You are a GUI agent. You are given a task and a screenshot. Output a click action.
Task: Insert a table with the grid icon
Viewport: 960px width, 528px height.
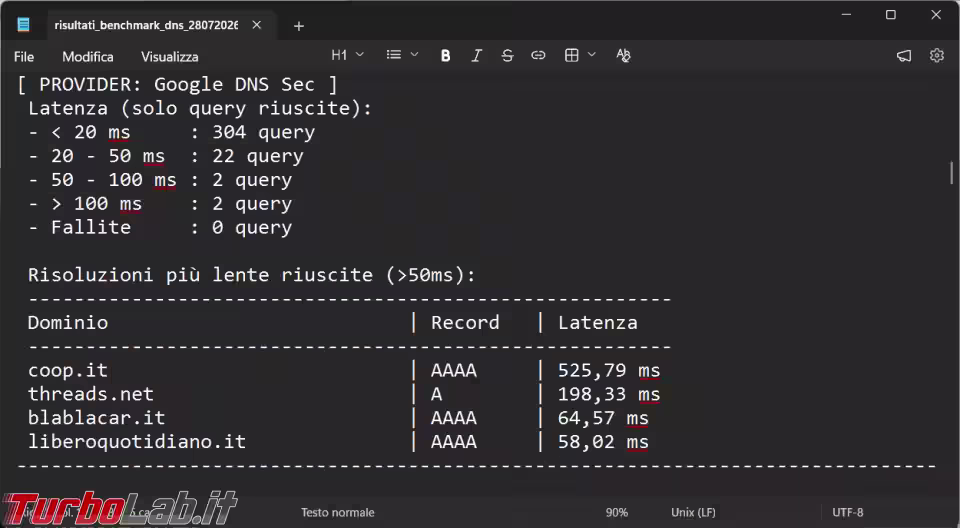(x=572, y=56)
